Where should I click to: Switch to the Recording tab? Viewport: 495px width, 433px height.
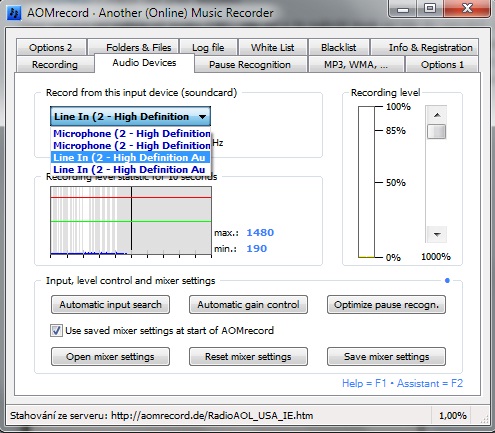pos(55,64)
